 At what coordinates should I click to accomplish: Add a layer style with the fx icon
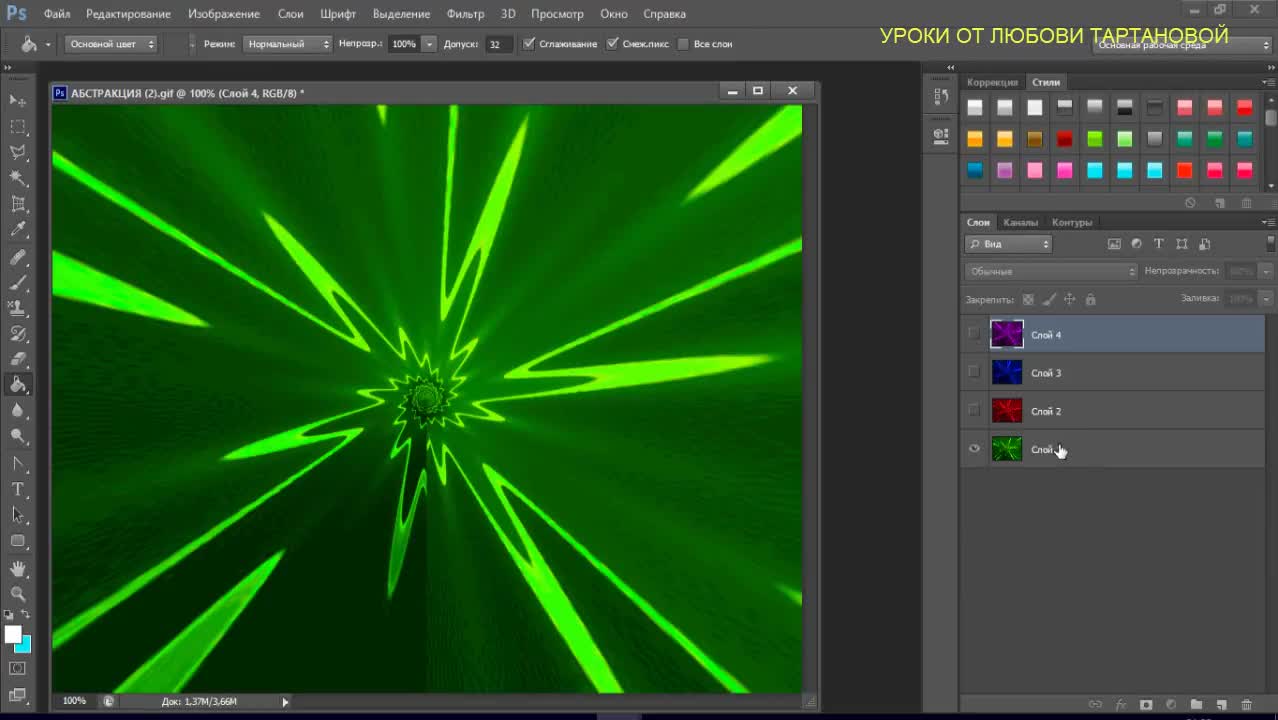pyautogui.click(x=1121, y=705)
